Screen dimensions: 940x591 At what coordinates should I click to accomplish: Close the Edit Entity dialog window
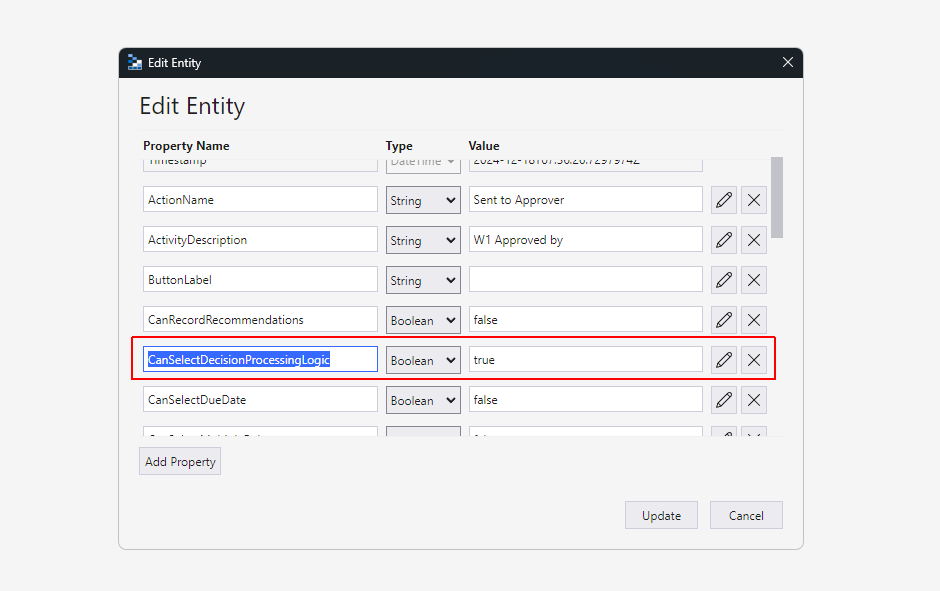pos(788,62)
